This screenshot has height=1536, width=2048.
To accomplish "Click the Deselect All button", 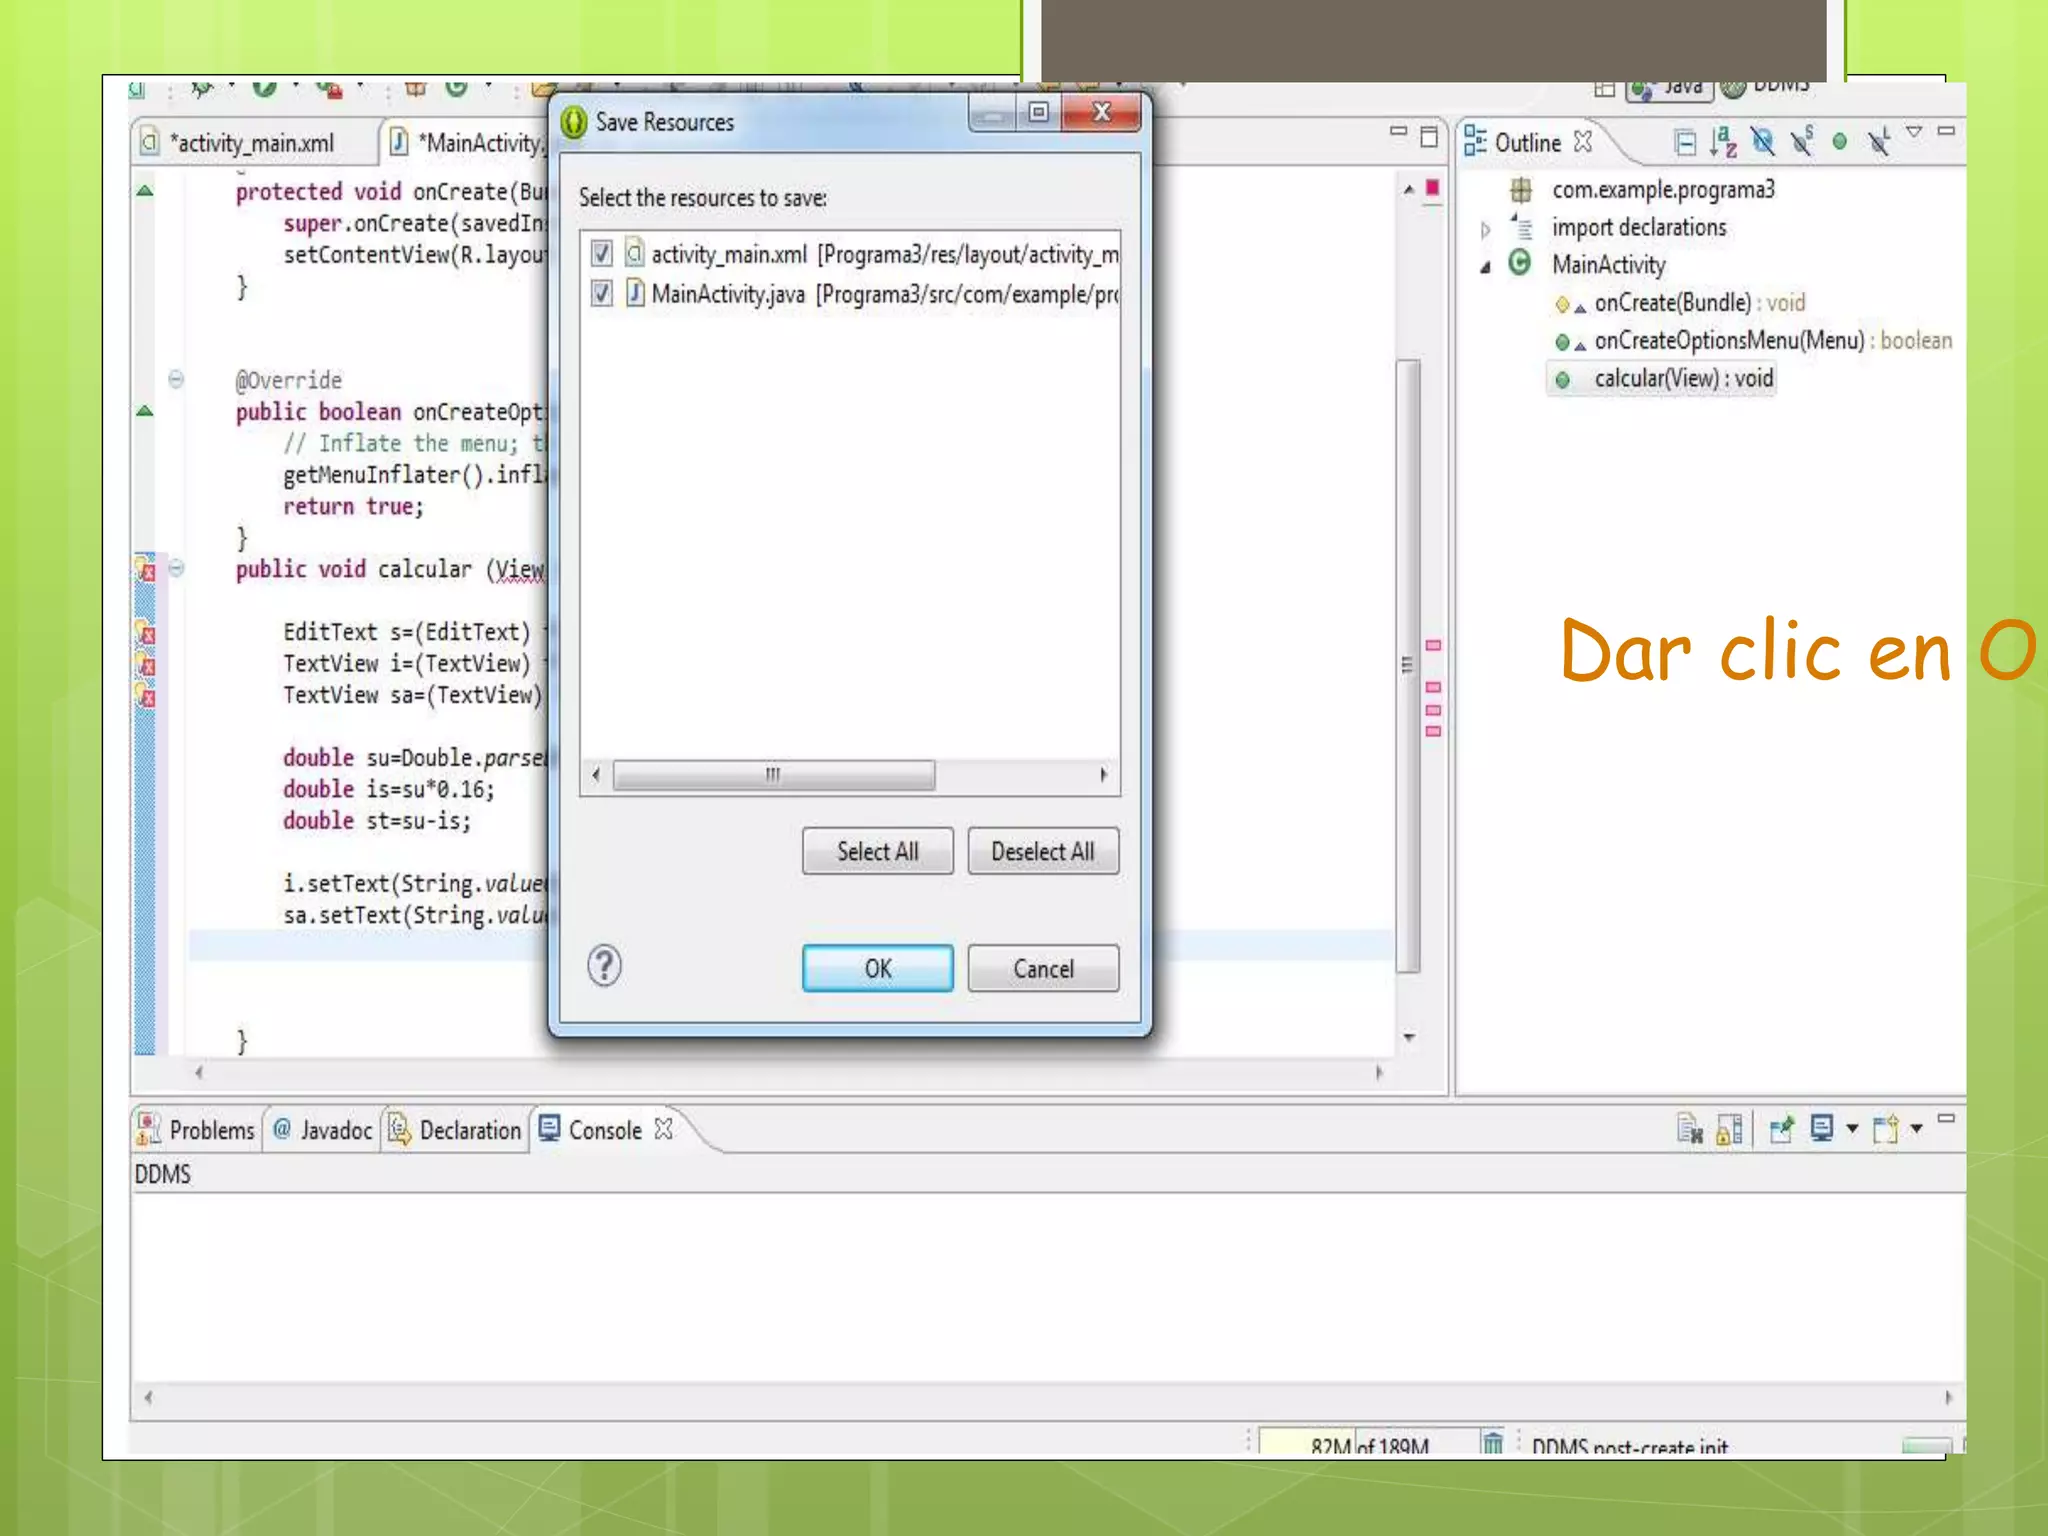I will (1042, 851).
